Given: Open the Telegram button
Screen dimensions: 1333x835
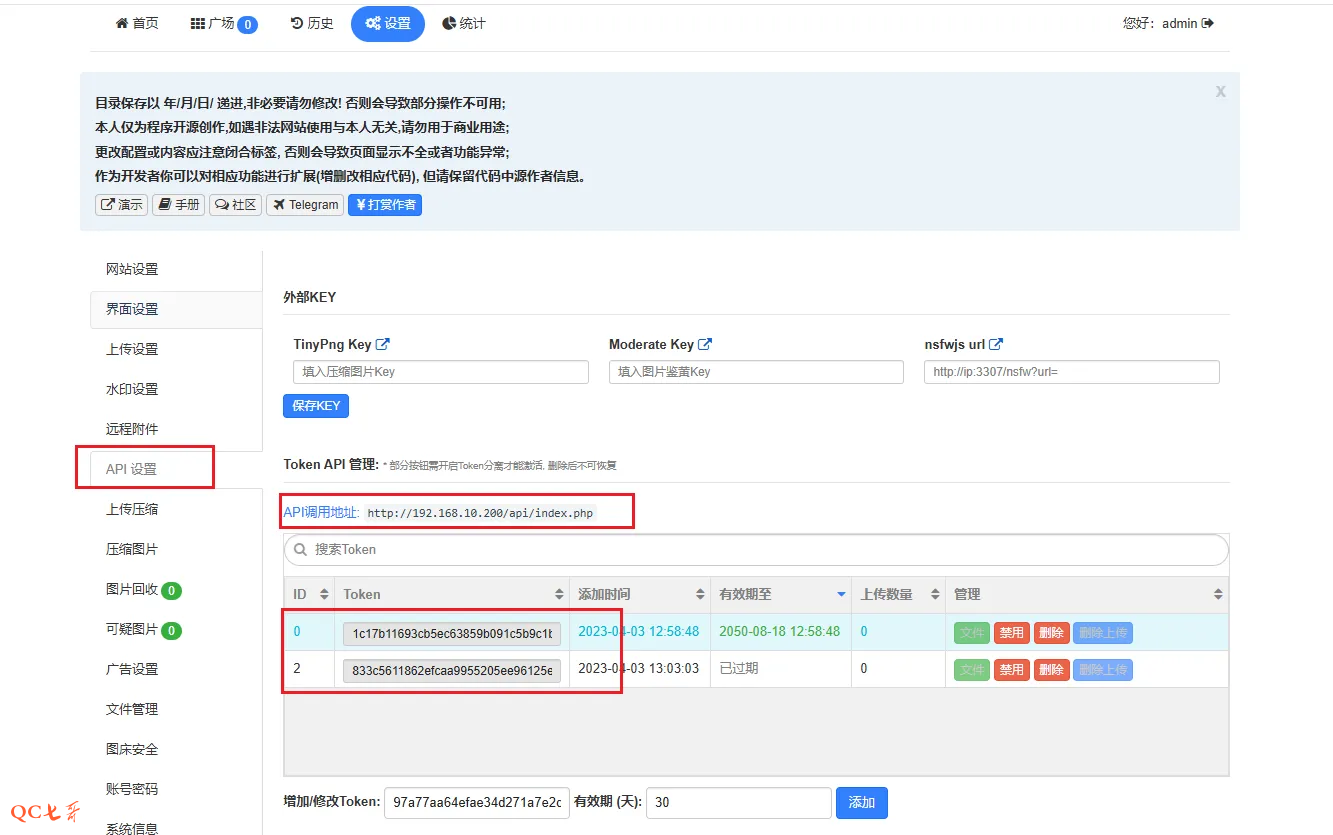Looking at the screenshot, I should (x=305, y=205).
